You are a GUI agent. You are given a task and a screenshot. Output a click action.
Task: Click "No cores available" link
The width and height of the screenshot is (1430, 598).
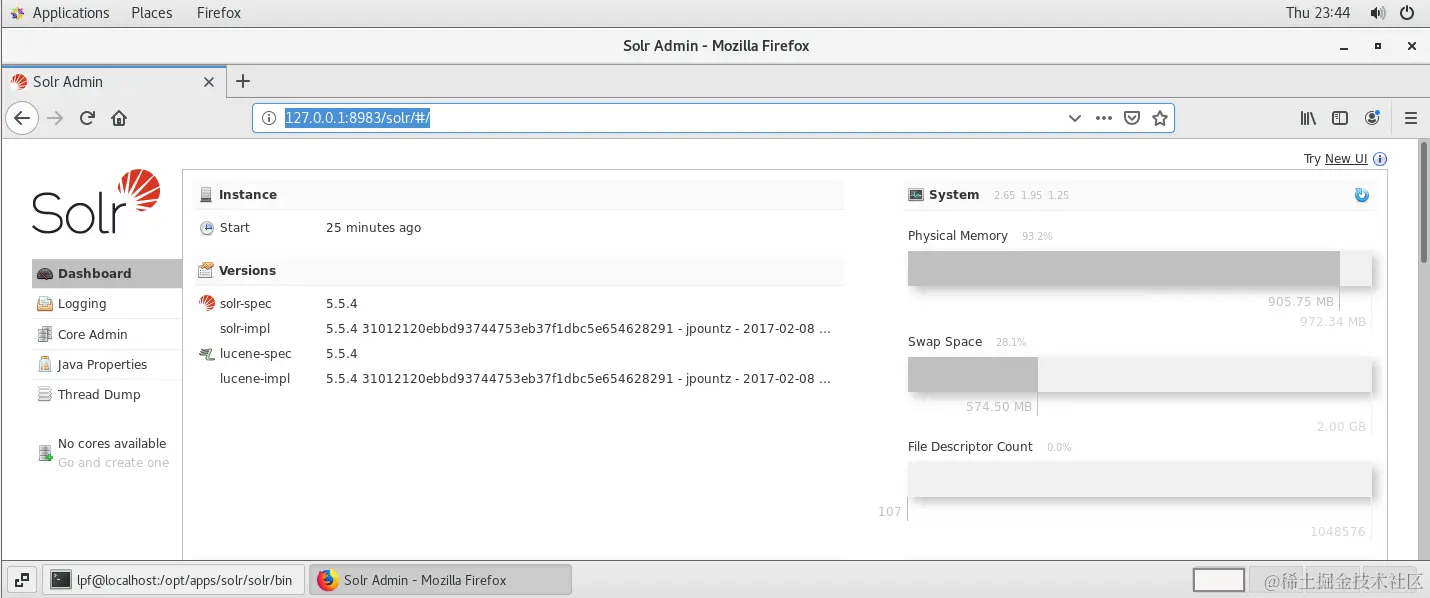tap(112, 444)
